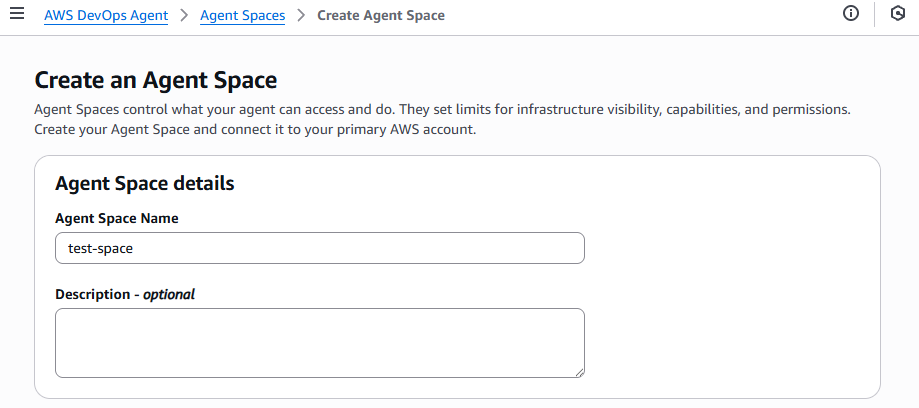Viewport: 919px width, 408px height.
Task: Click chevron before Create Agent Space breadcrumb
Action: [301, 16]
